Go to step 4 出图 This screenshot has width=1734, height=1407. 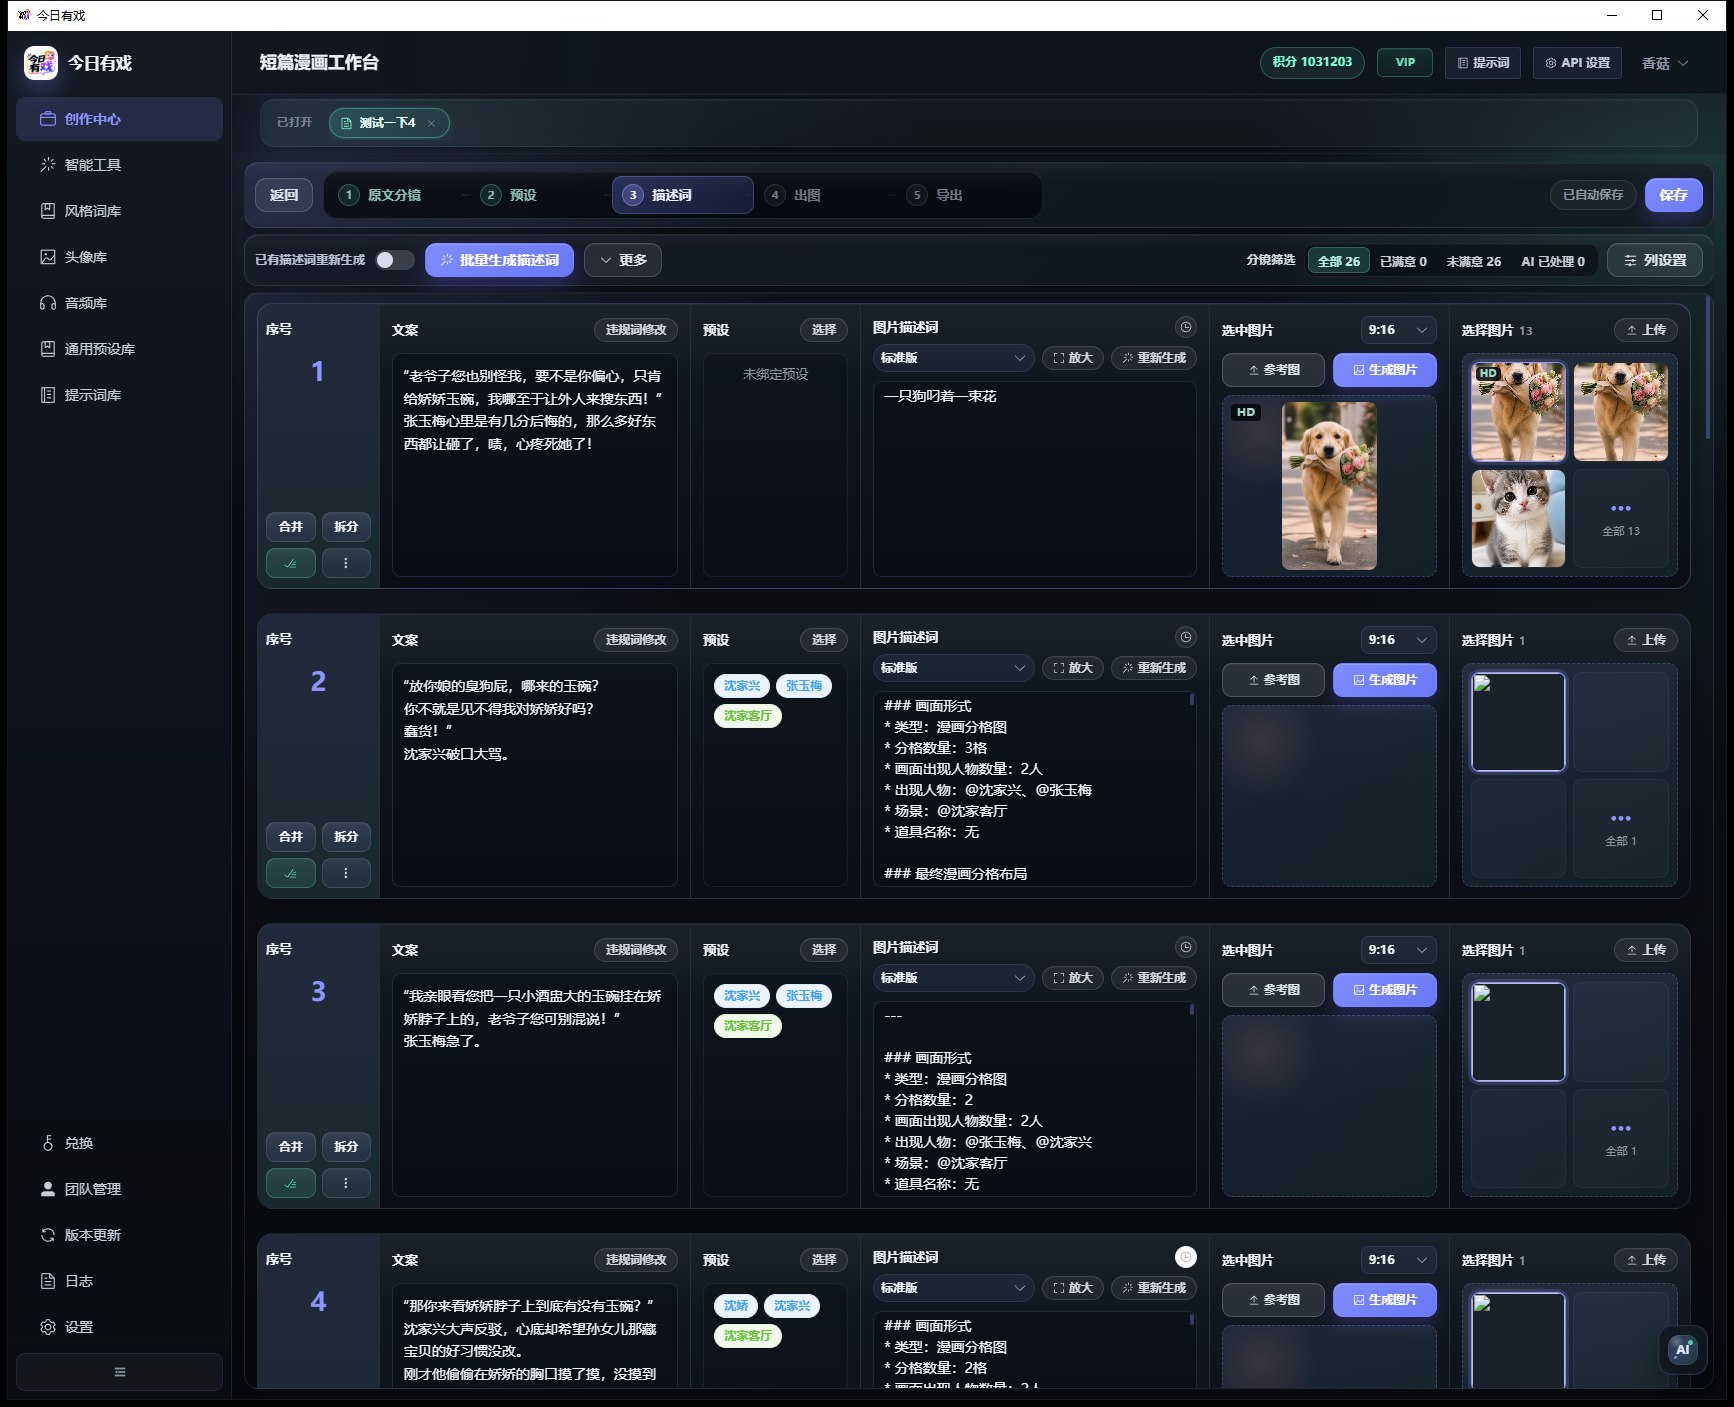(x=794, y=195)
